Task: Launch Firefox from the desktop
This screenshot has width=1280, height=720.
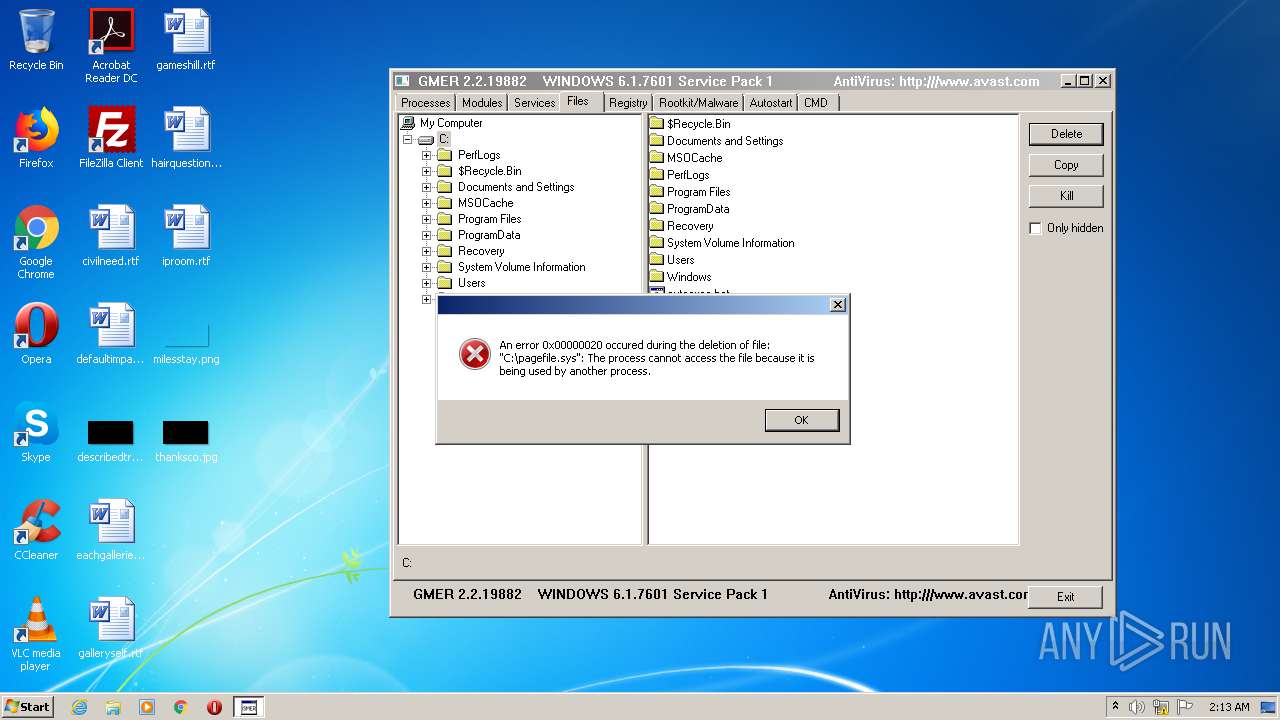Action: click(x=36, y=138)
